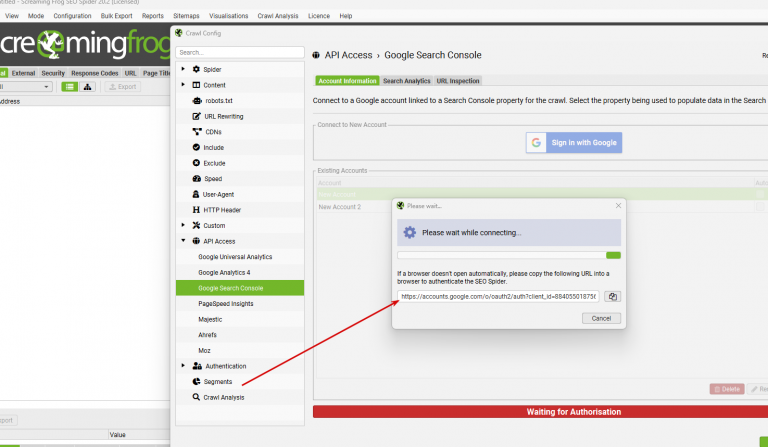Click the Delete account button
Viewport: 768px width, 447px height.
727,389
